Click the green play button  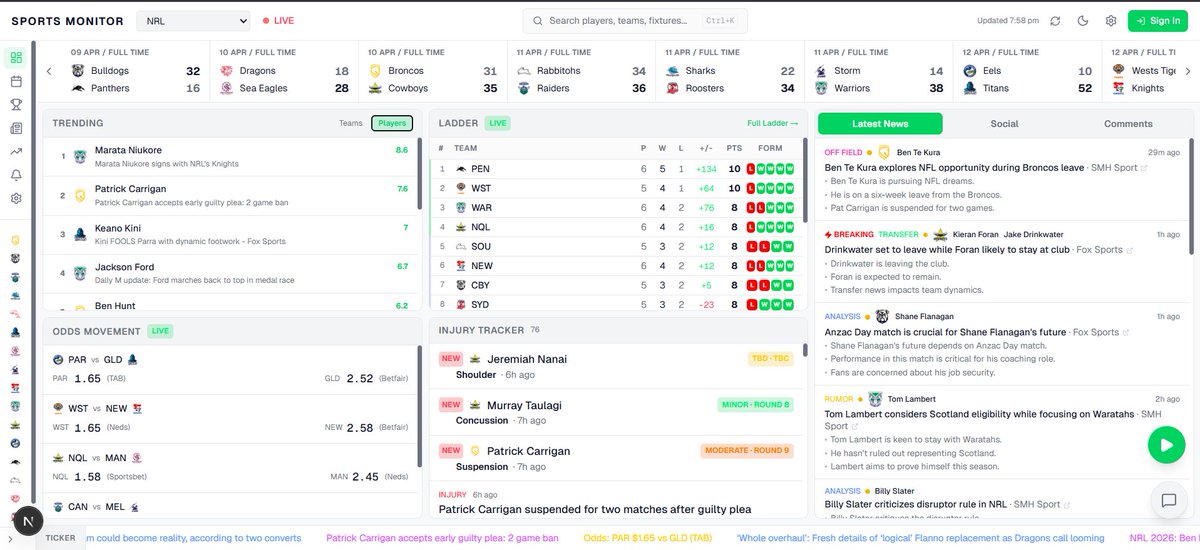(x=1166, y=445)
